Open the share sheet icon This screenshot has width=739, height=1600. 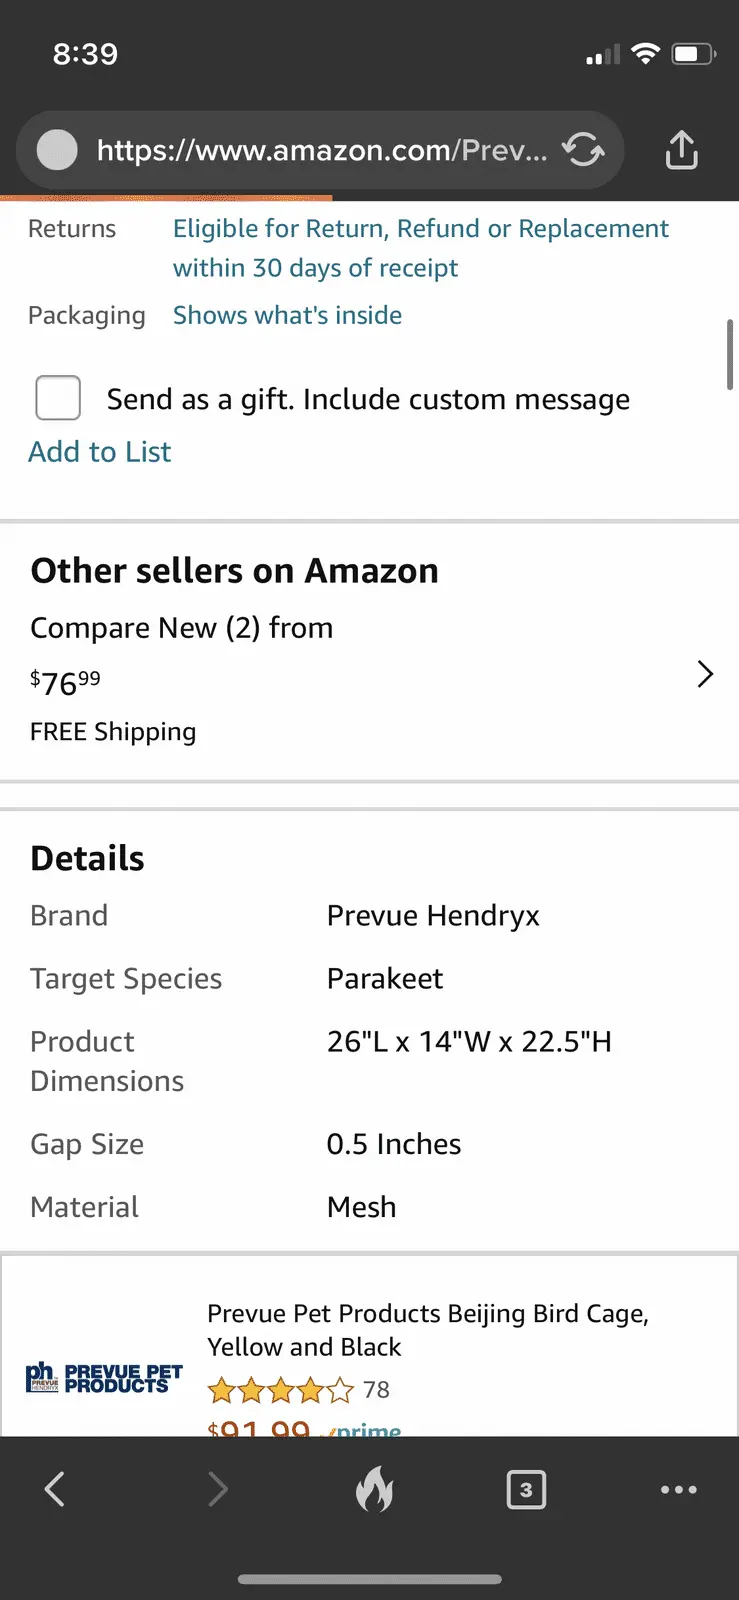pos(681,150)
